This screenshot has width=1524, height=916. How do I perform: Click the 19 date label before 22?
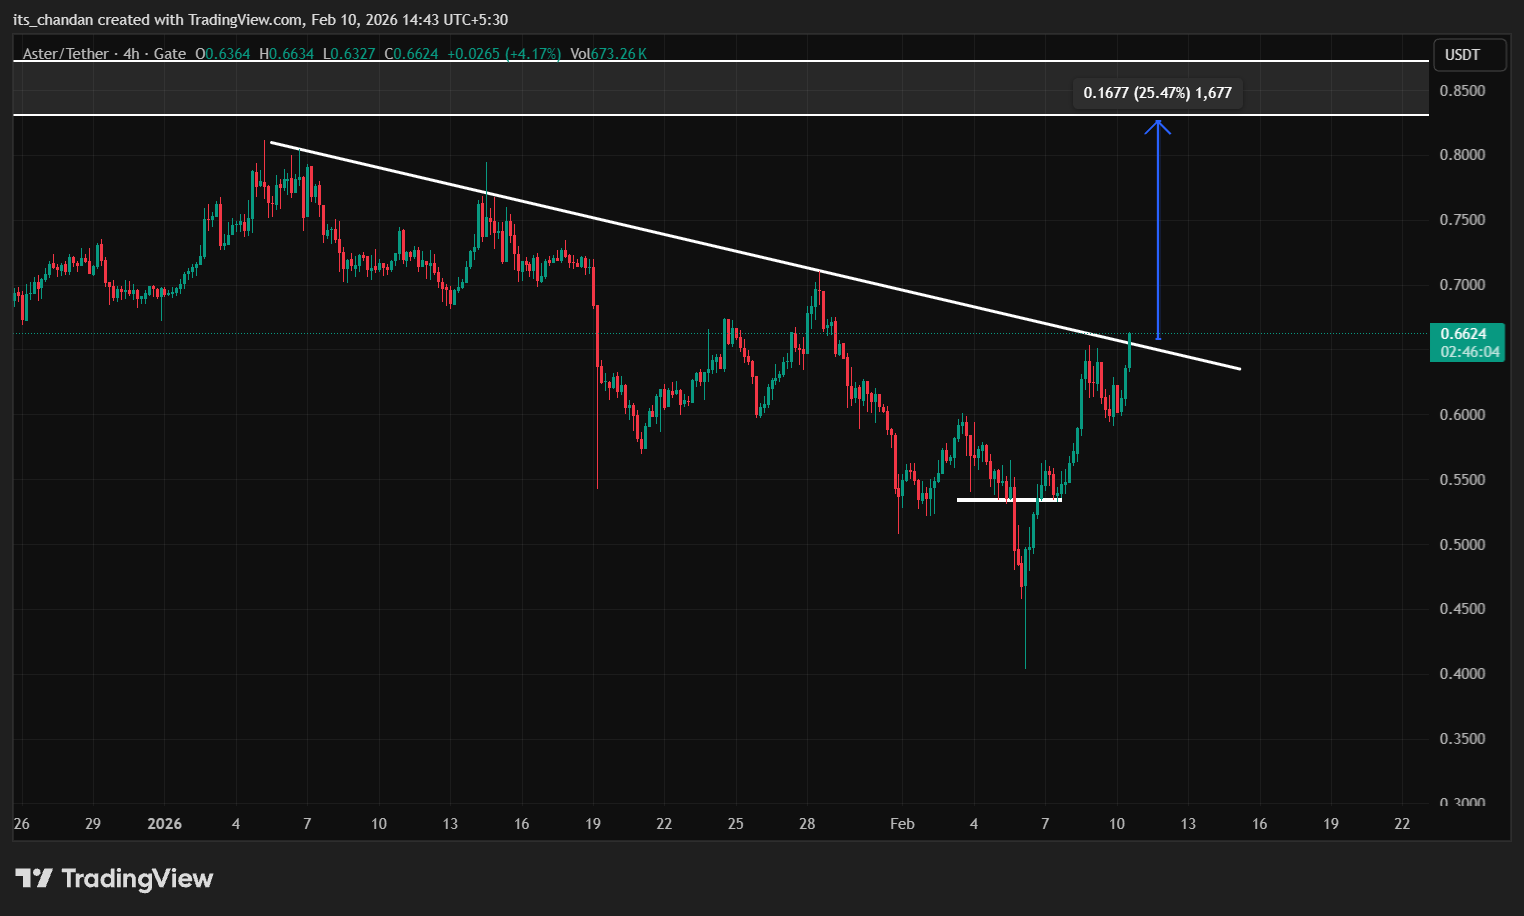[x=593, y=824]
